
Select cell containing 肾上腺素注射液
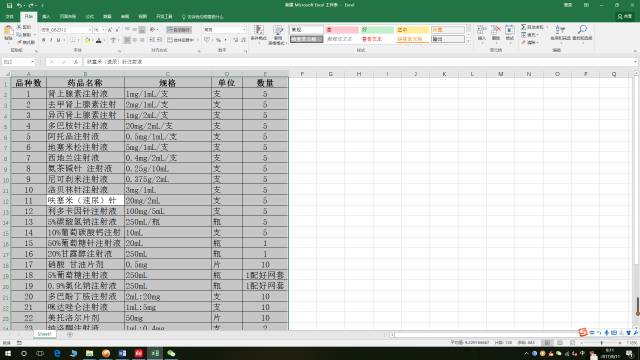tap(85, 94)
